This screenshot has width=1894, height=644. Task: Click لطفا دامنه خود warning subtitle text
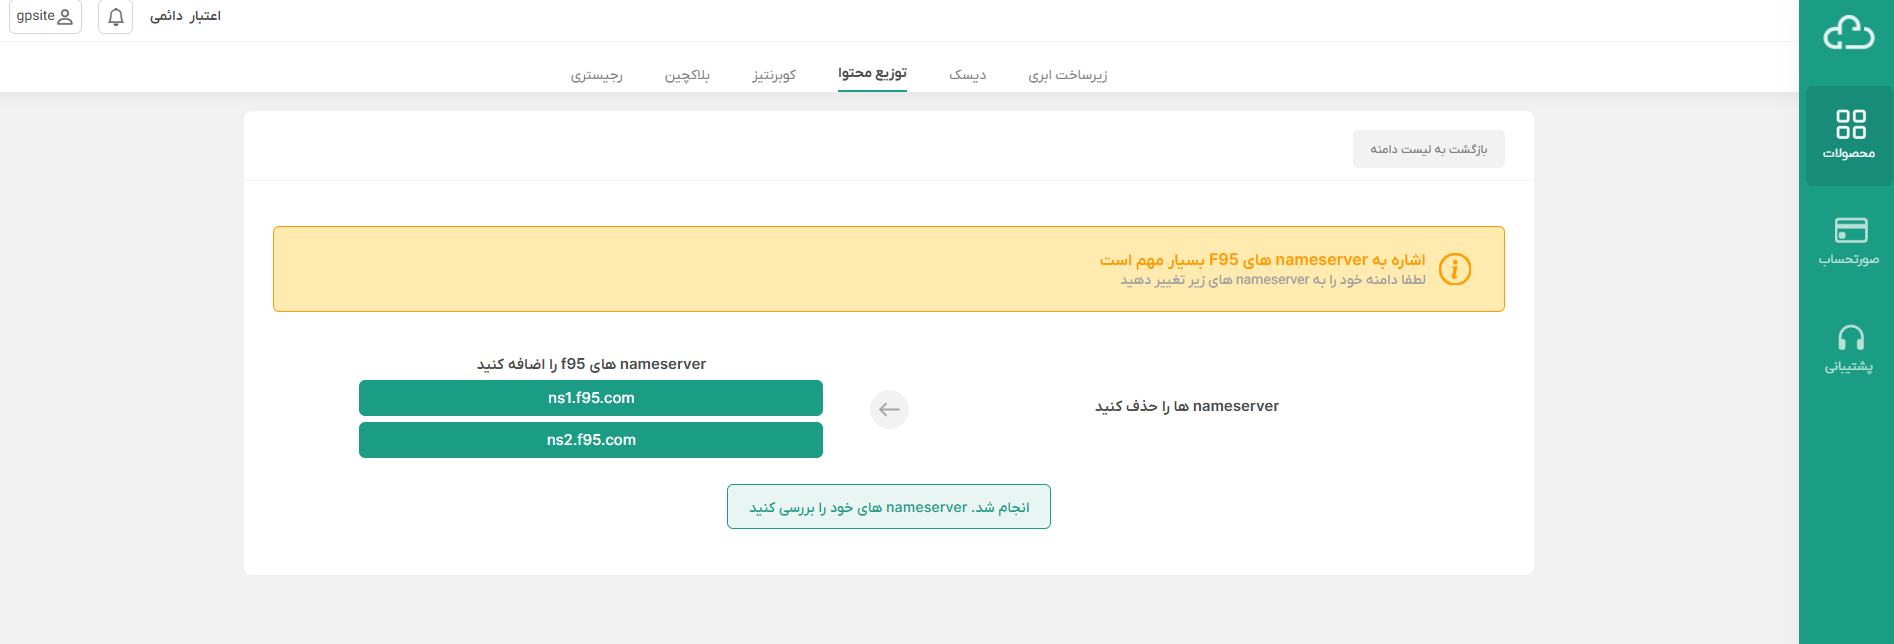(x=1273, y=280)
